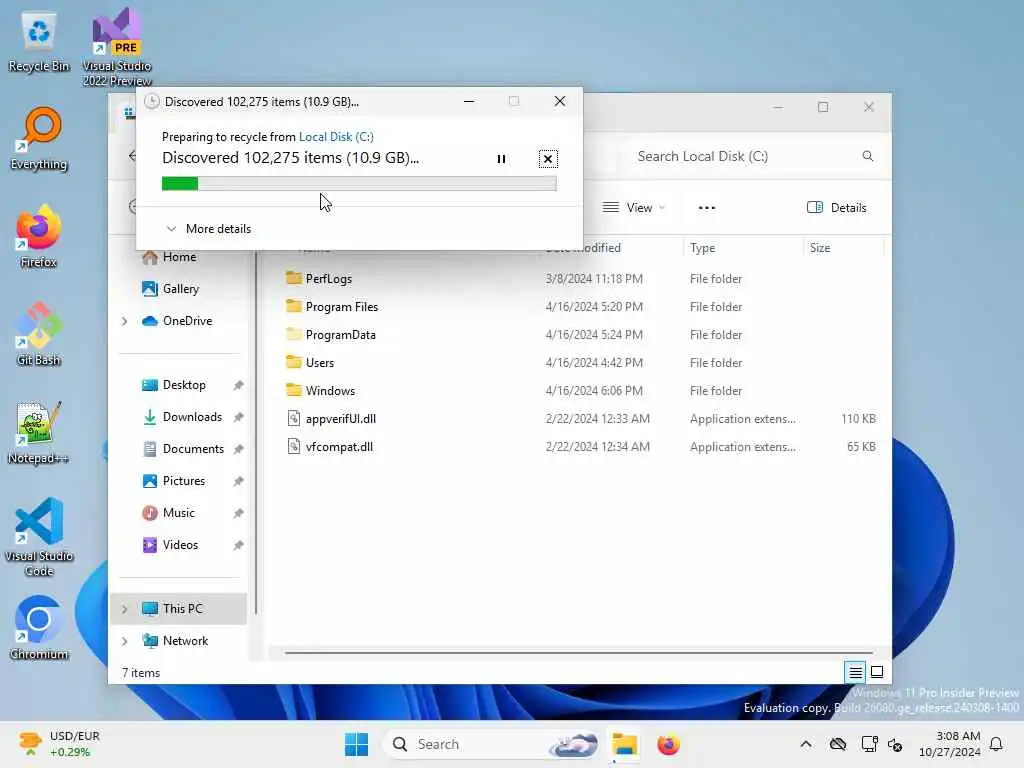This screenshot has width=1024, height=768.
Task: Toggle the Details pane button
Action: click(x=837, y=208)
